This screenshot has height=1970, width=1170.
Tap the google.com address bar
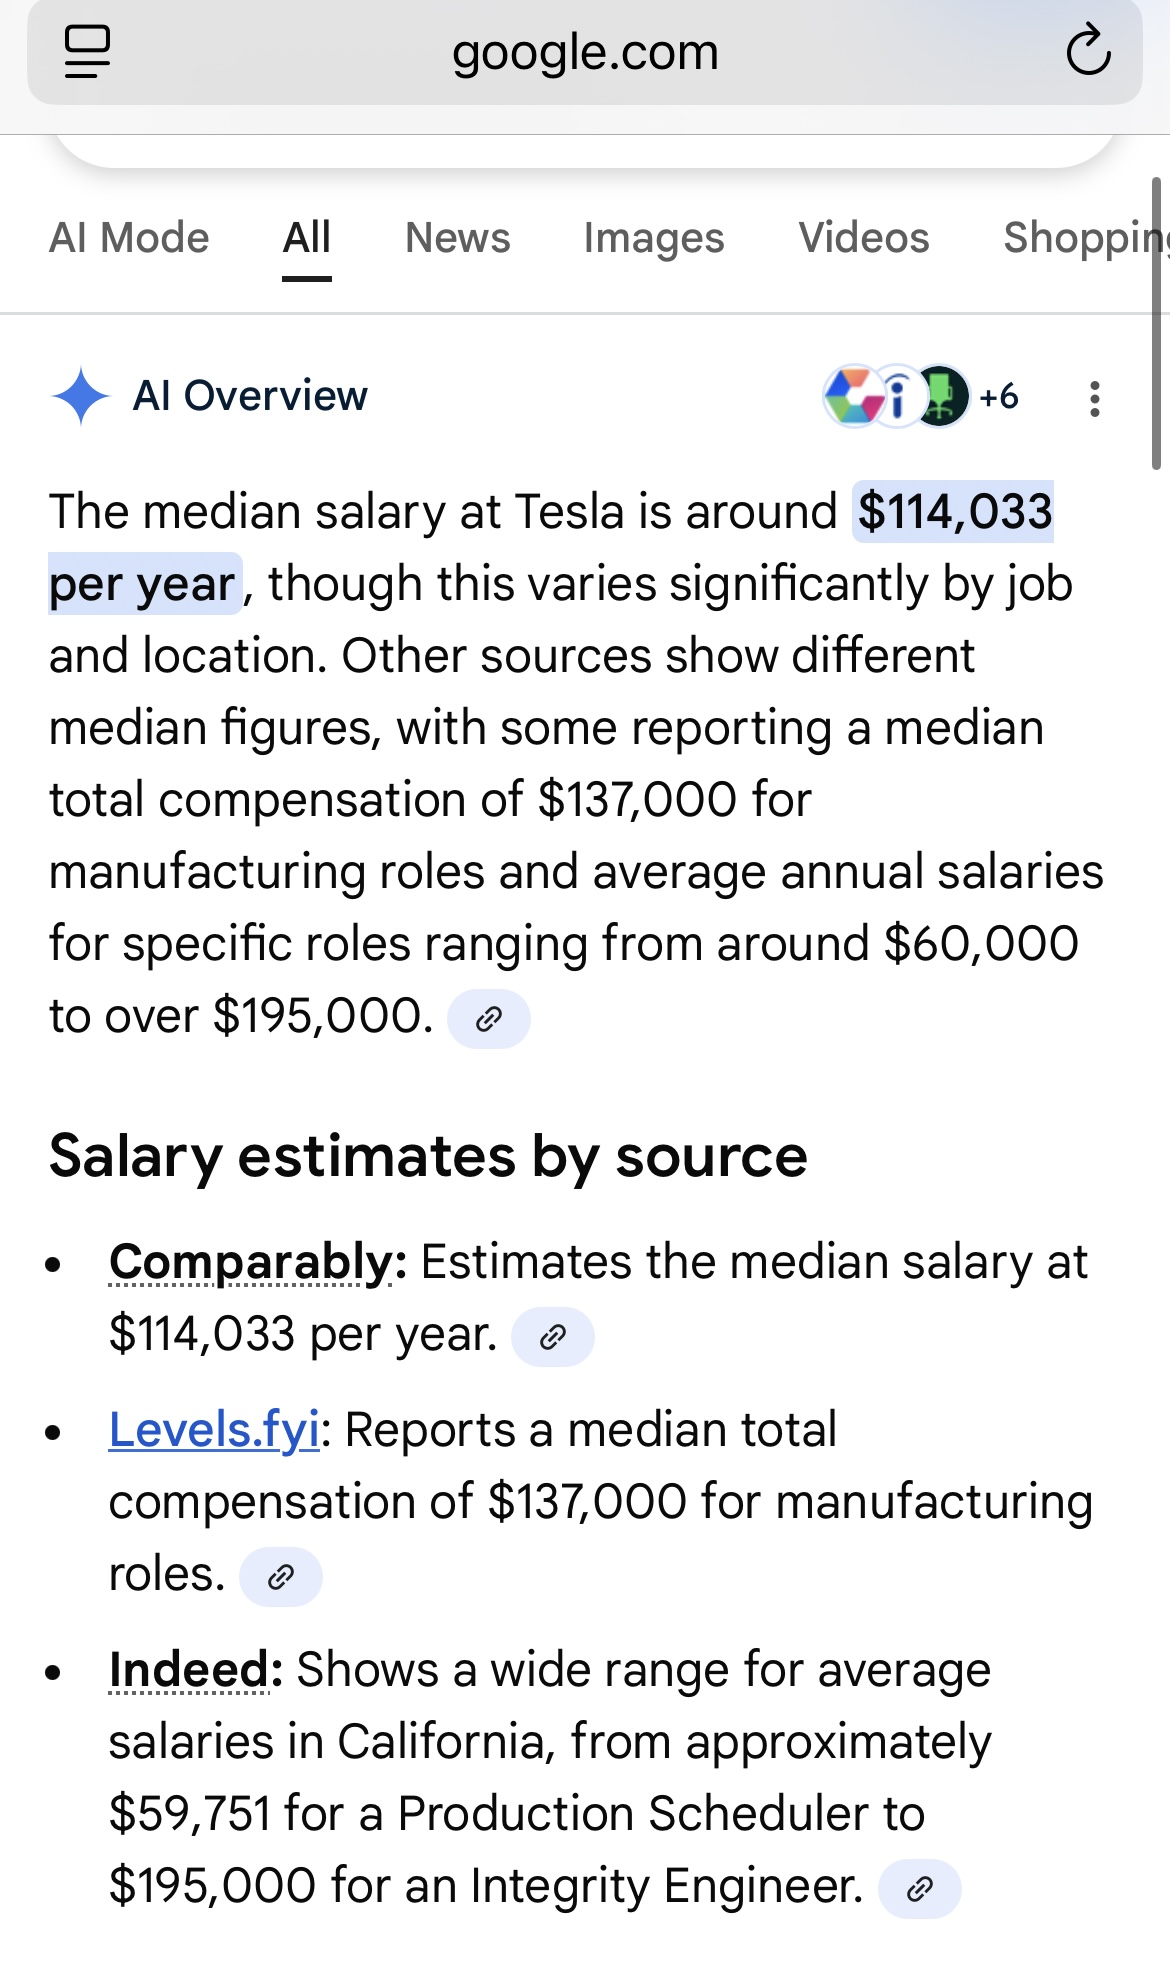coord(585,52)
